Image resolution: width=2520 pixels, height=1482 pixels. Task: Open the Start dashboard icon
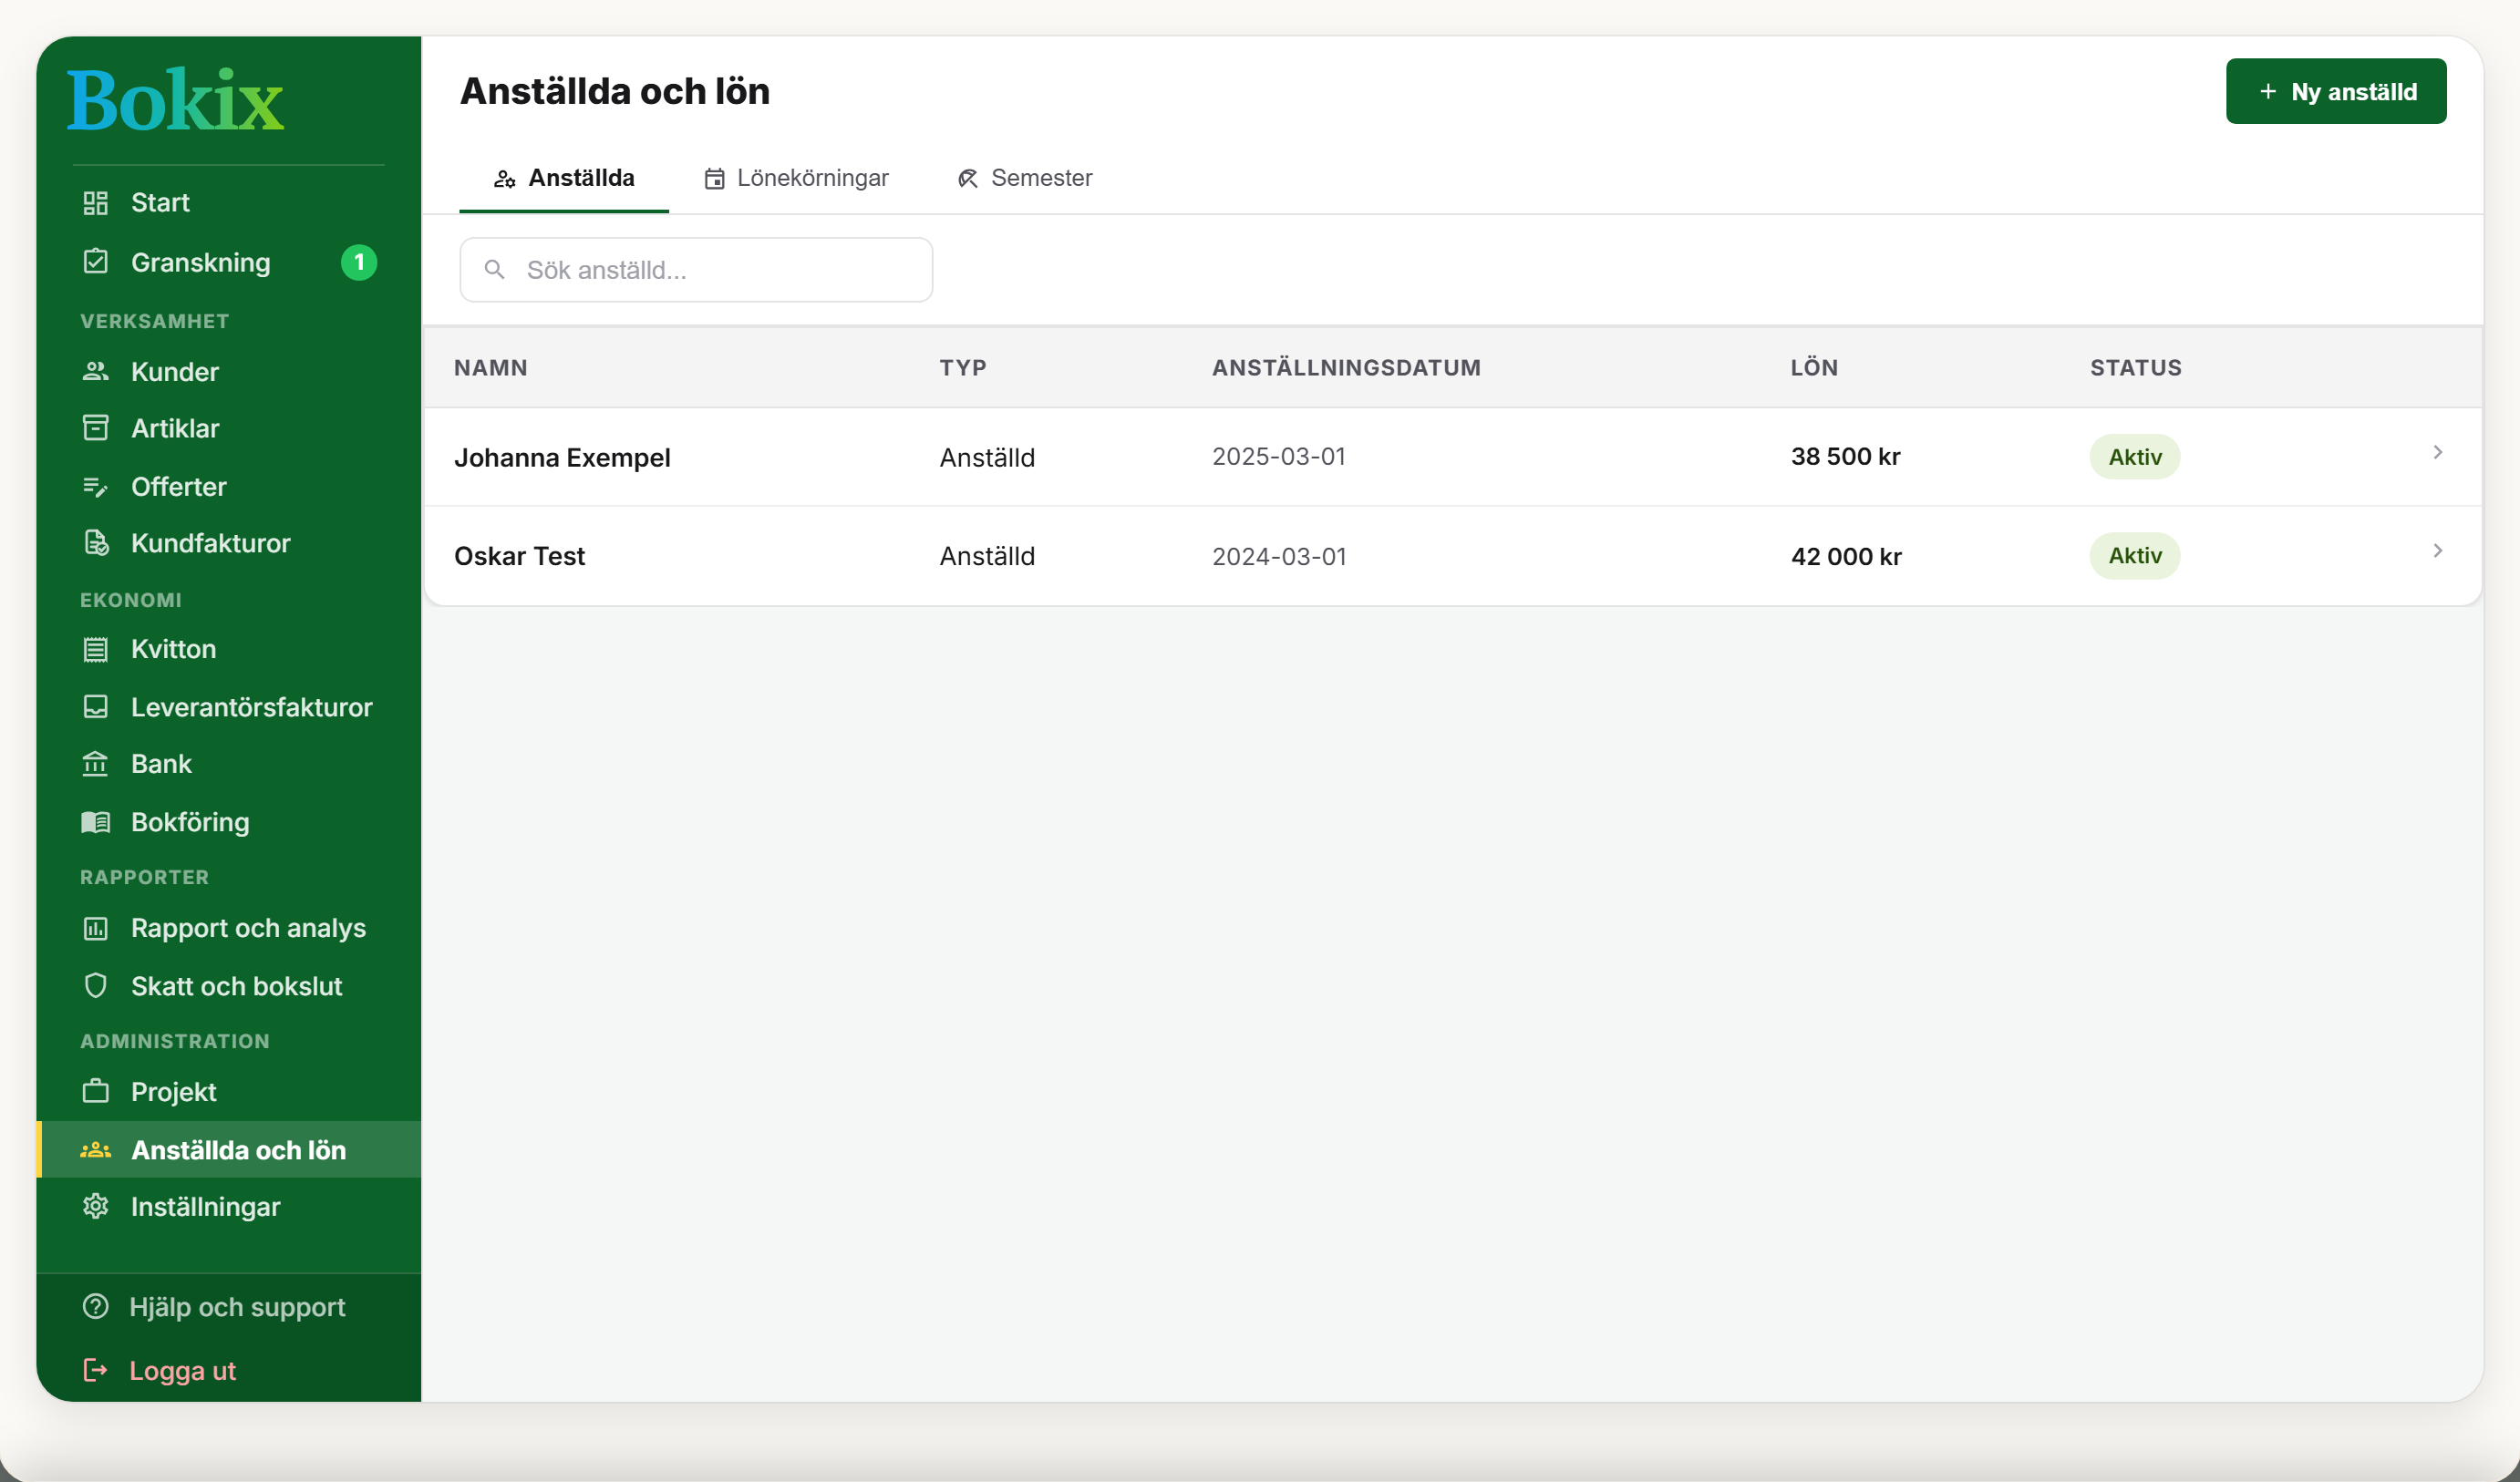(95, 203)
